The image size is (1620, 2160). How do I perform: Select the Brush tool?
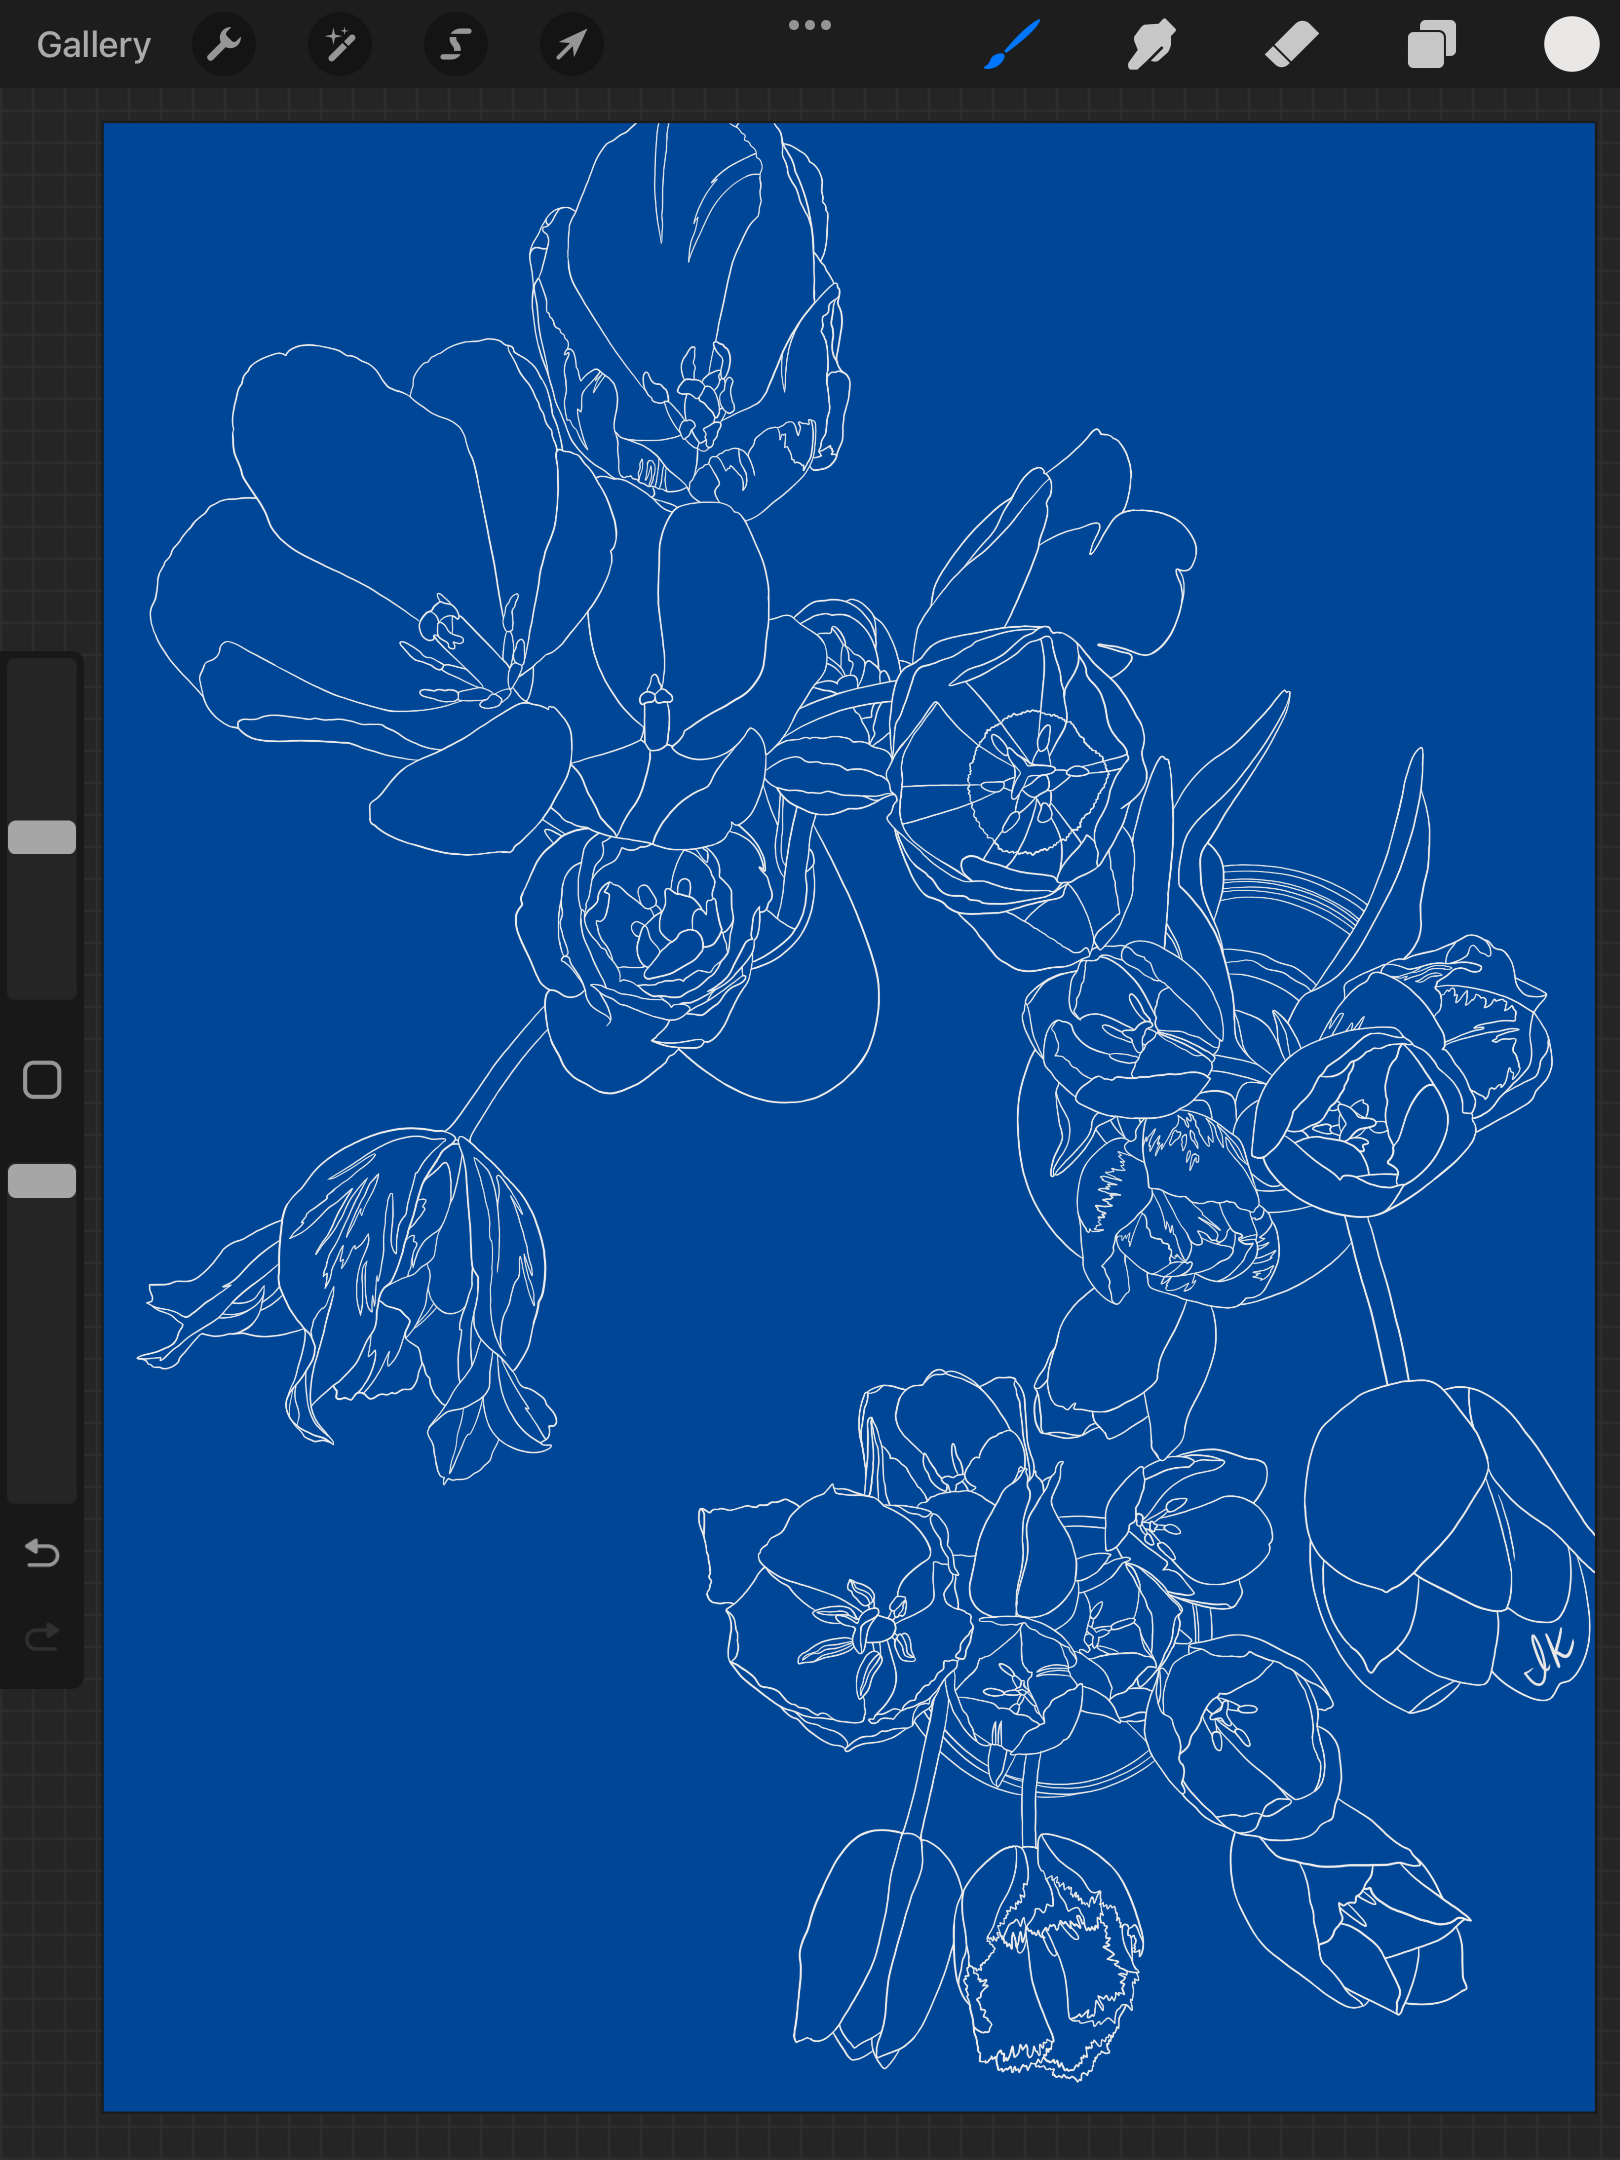pos(1012,45)
